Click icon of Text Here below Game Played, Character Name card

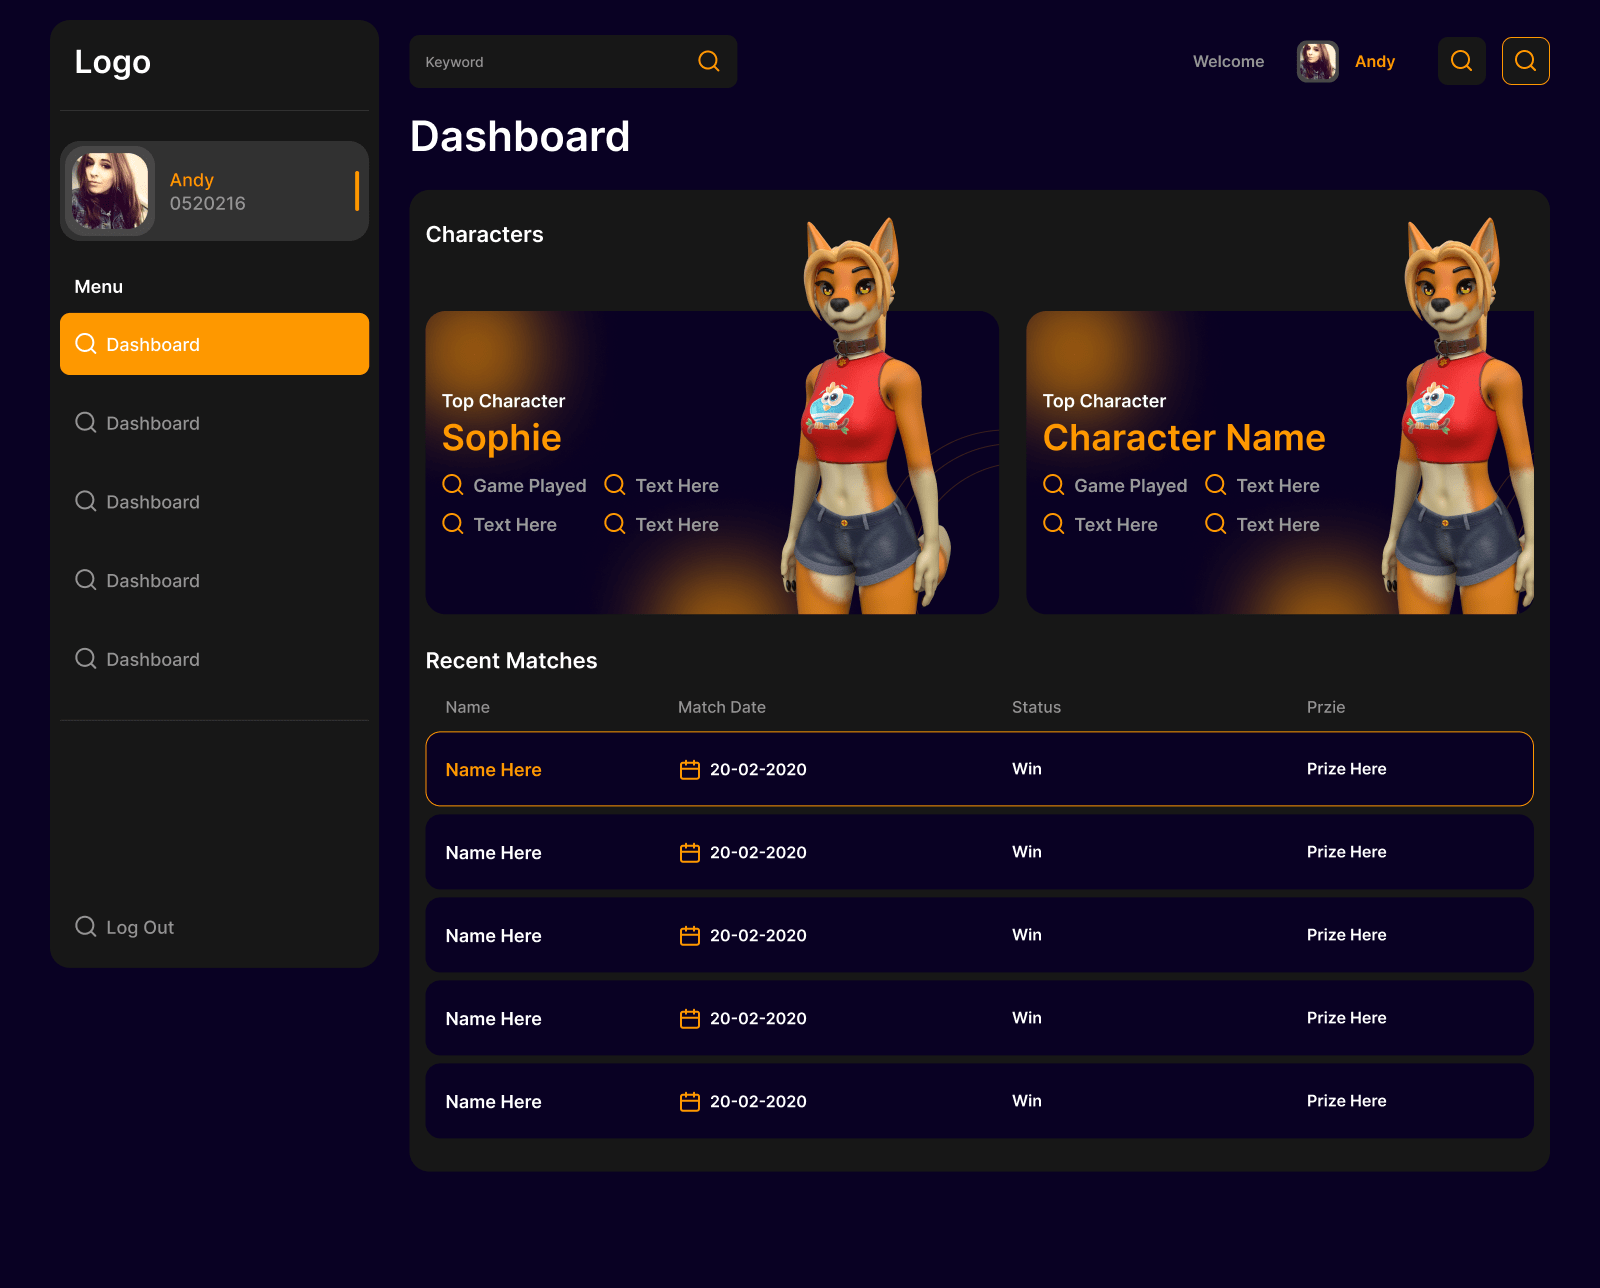pos(1054,524)
